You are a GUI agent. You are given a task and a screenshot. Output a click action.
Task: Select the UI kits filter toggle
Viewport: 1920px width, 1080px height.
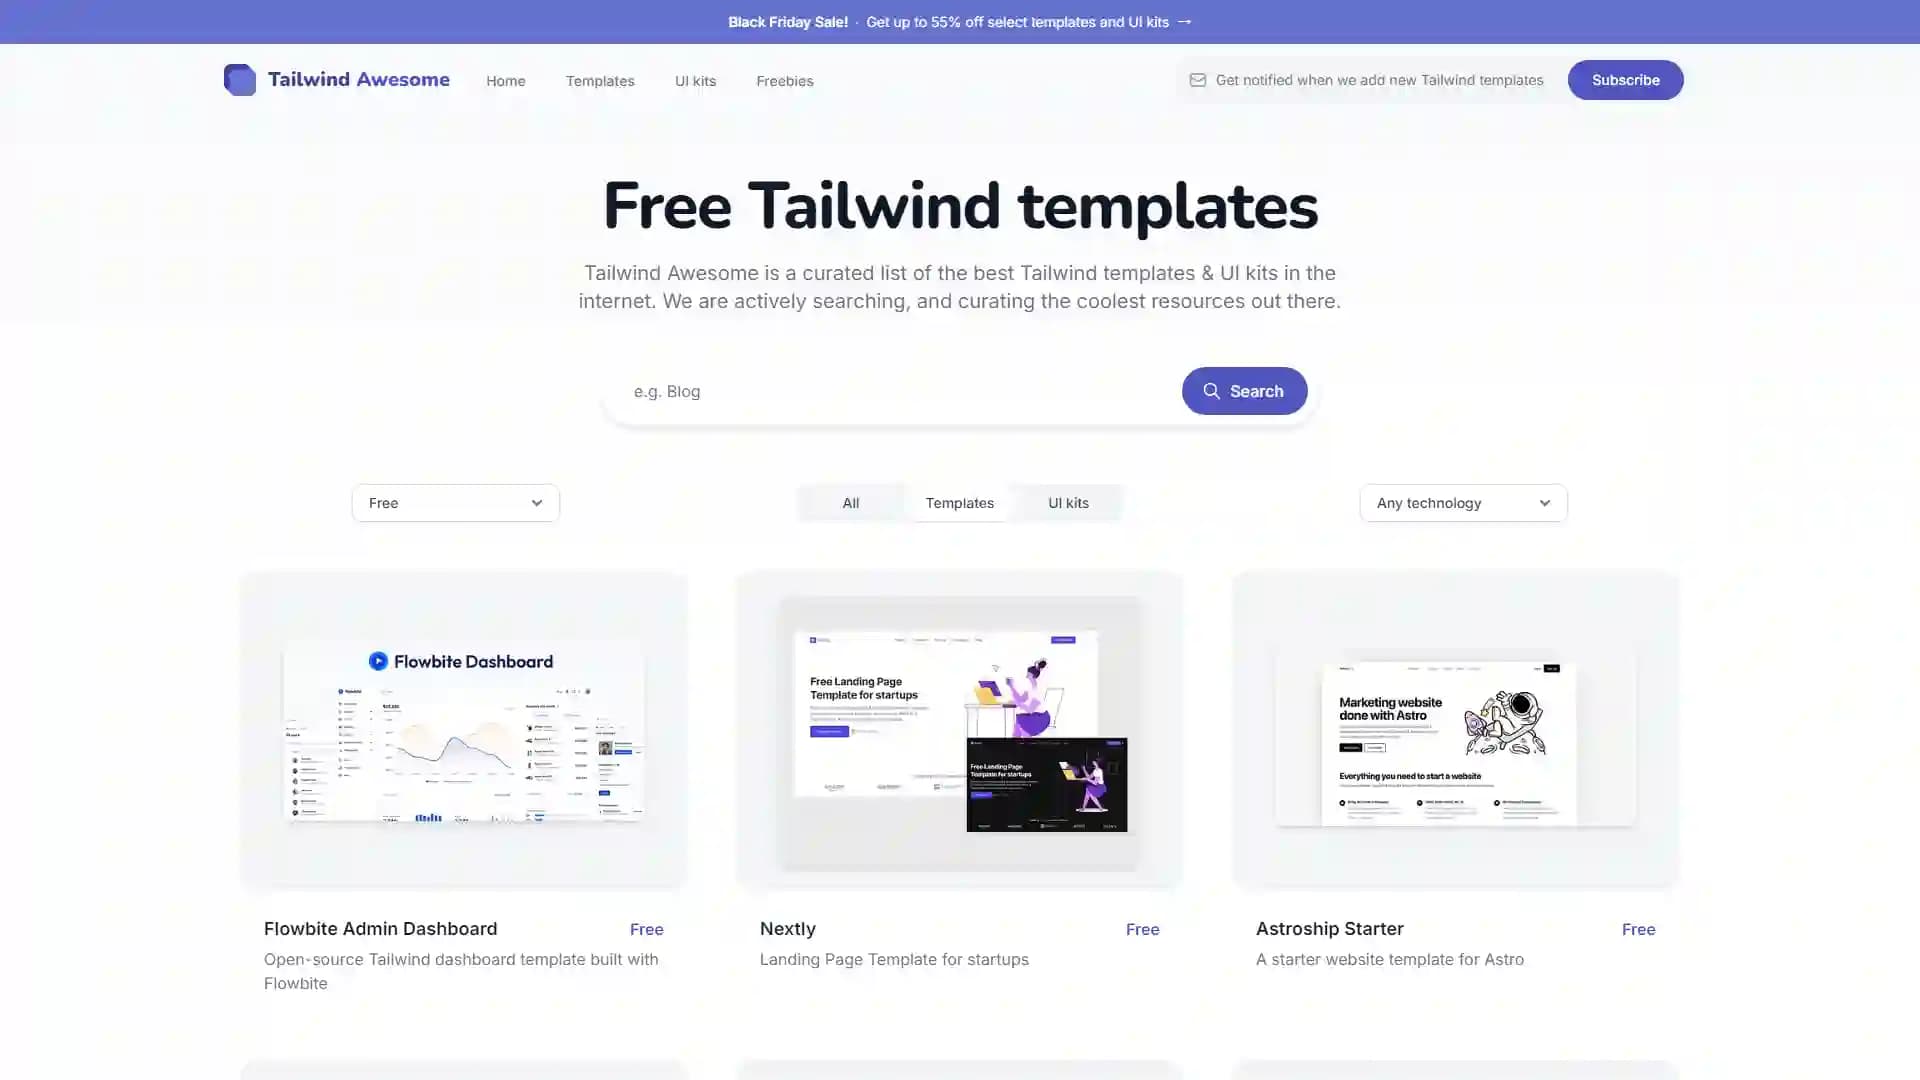tap(1068, 501)
